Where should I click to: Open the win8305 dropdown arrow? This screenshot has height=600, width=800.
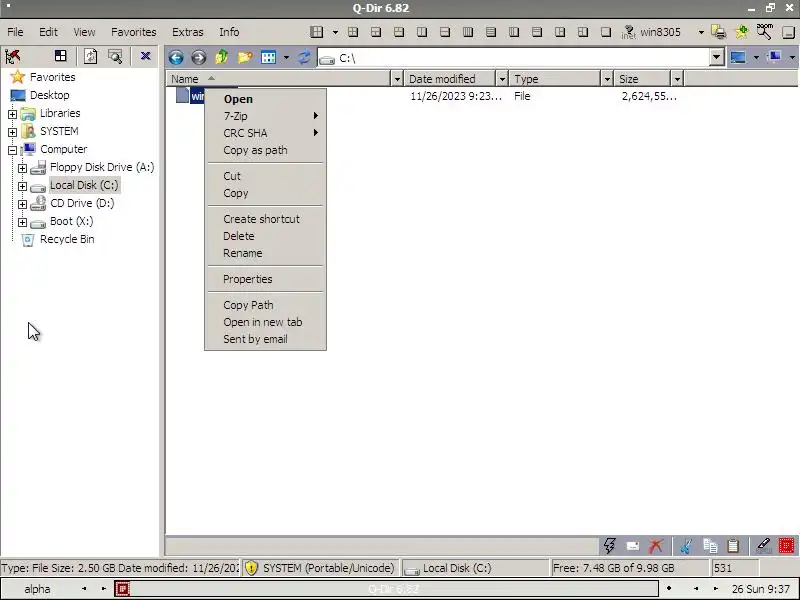coord(701,32)
